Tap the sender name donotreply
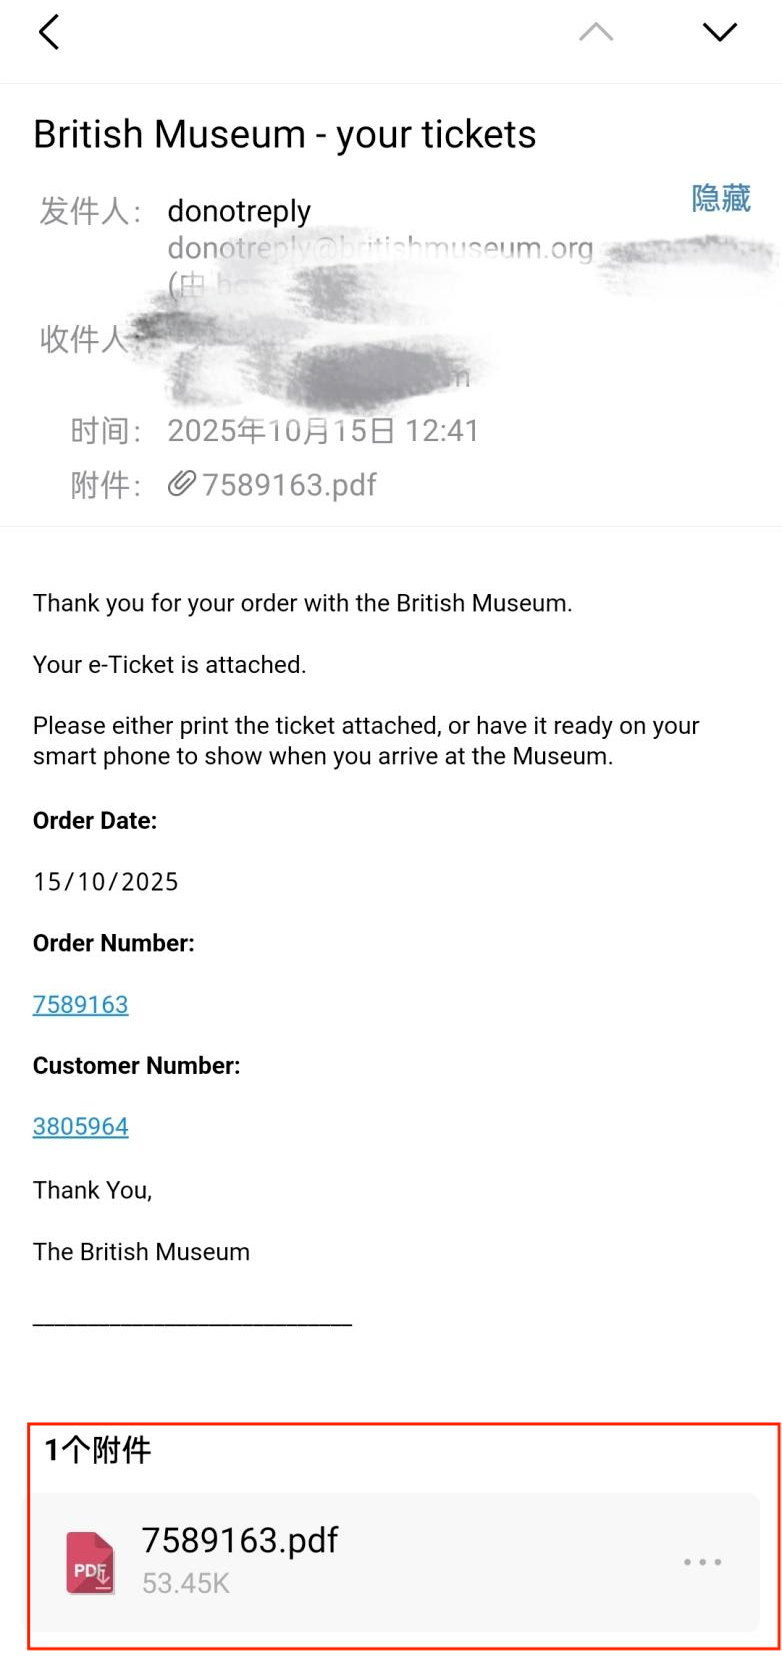This screenshot has width=782, height=1671. pyautogui.click(x=239, y=211)
